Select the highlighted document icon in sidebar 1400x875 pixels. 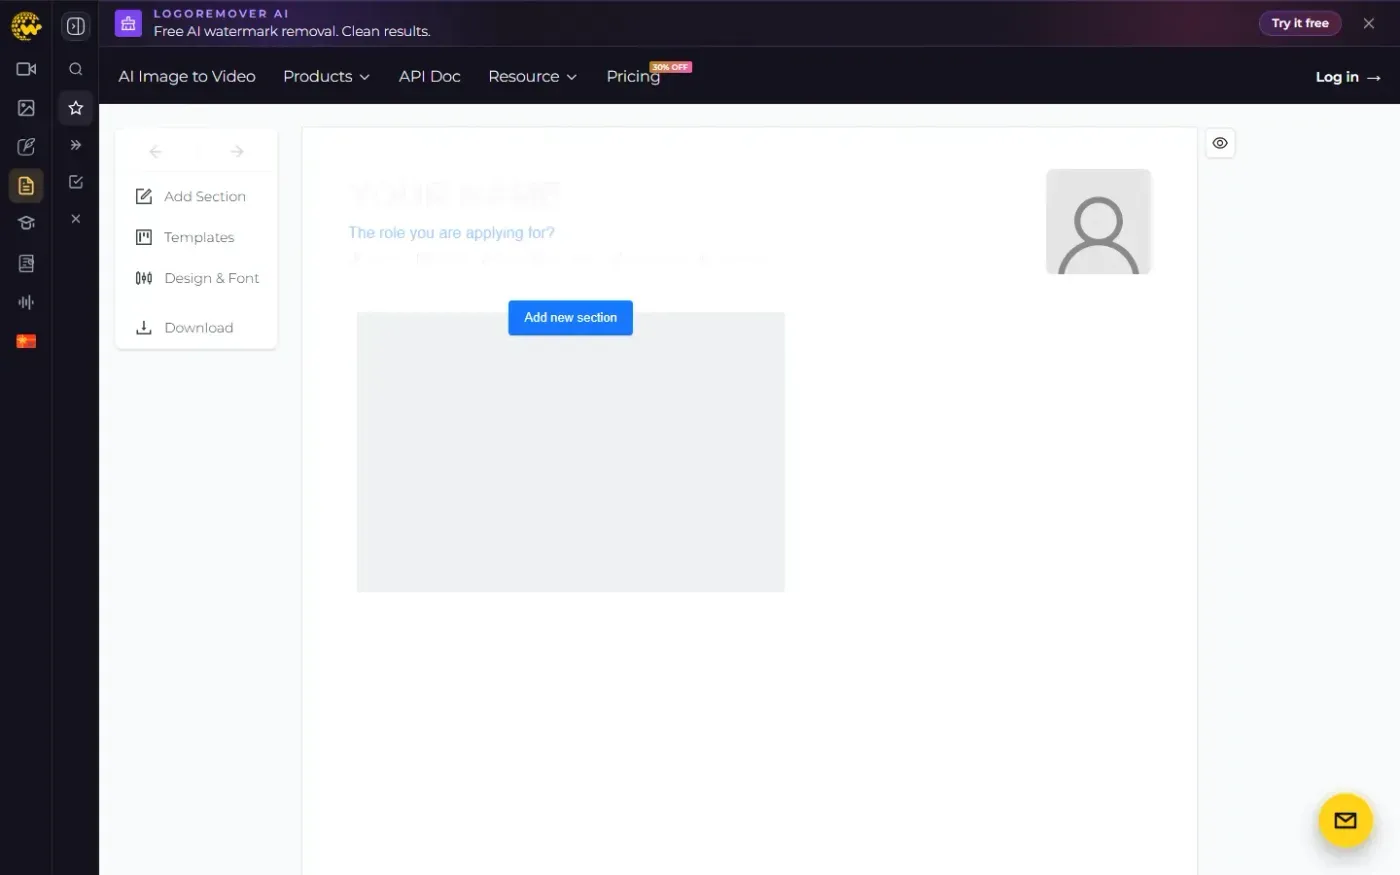pos(26,186)
